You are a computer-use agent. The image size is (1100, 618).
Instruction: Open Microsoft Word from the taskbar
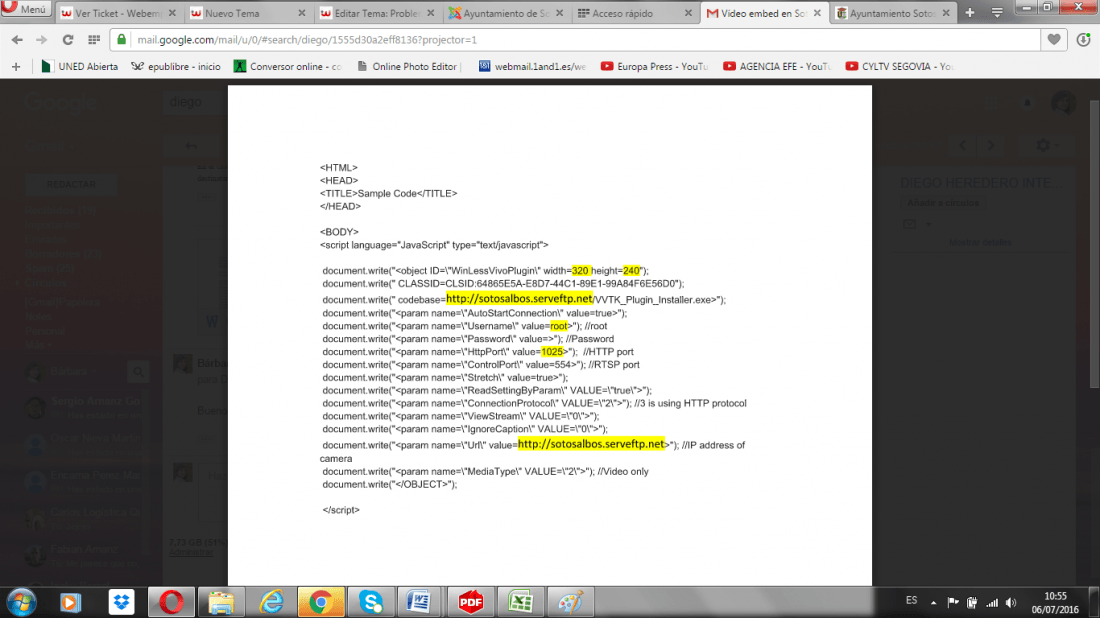pos(420,603)
